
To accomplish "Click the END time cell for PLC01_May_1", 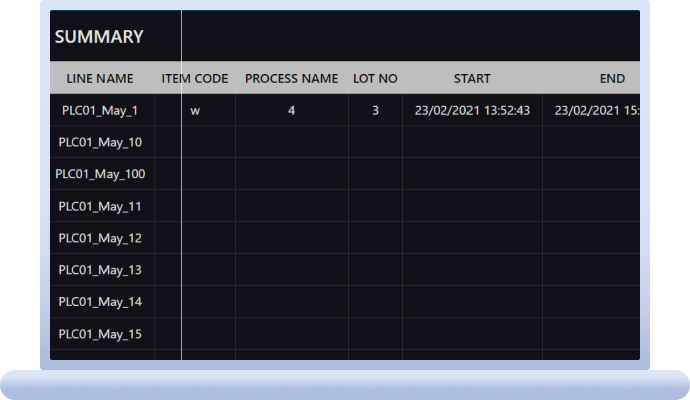I will [x=596, y=110].
